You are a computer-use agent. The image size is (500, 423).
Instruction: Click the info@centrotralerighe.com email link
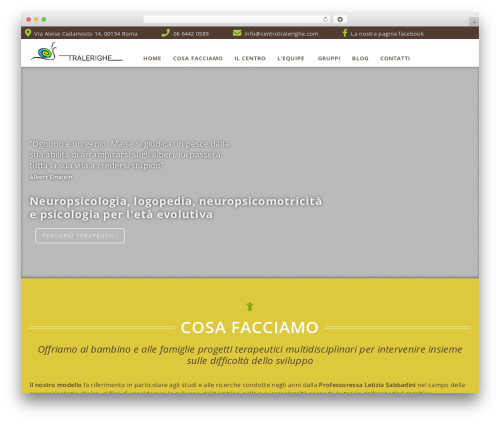281,34
